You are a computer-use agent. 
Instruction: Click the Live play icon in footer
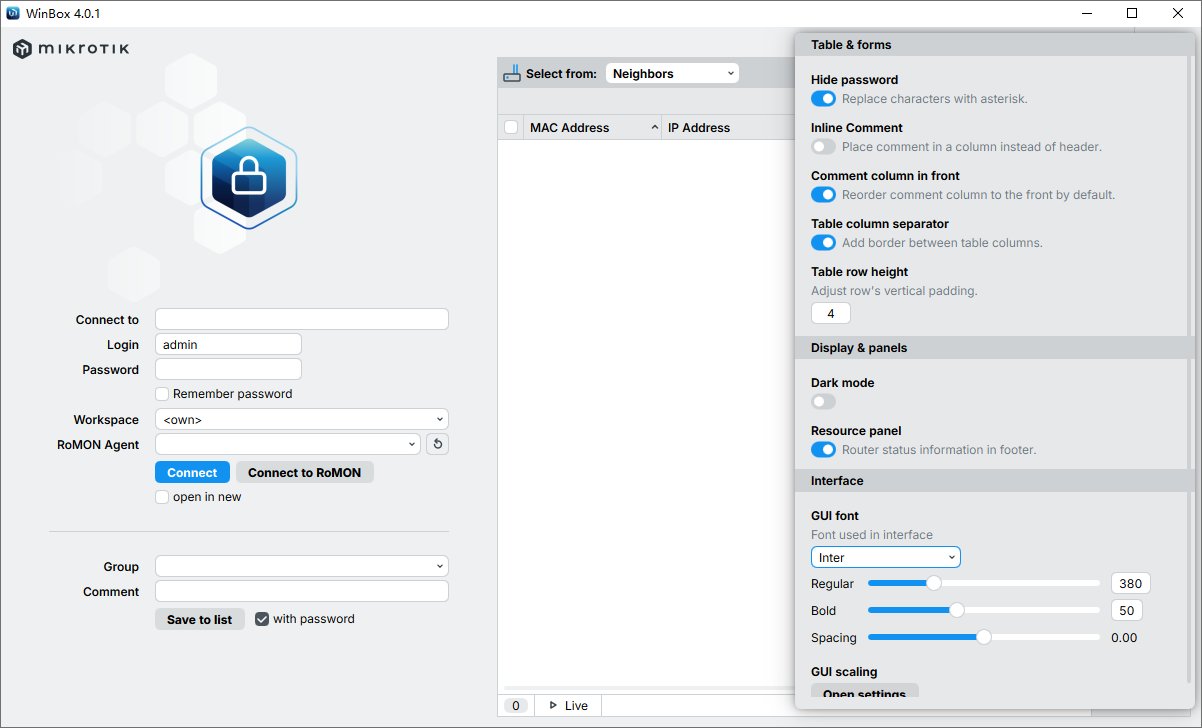coord(553,706)
